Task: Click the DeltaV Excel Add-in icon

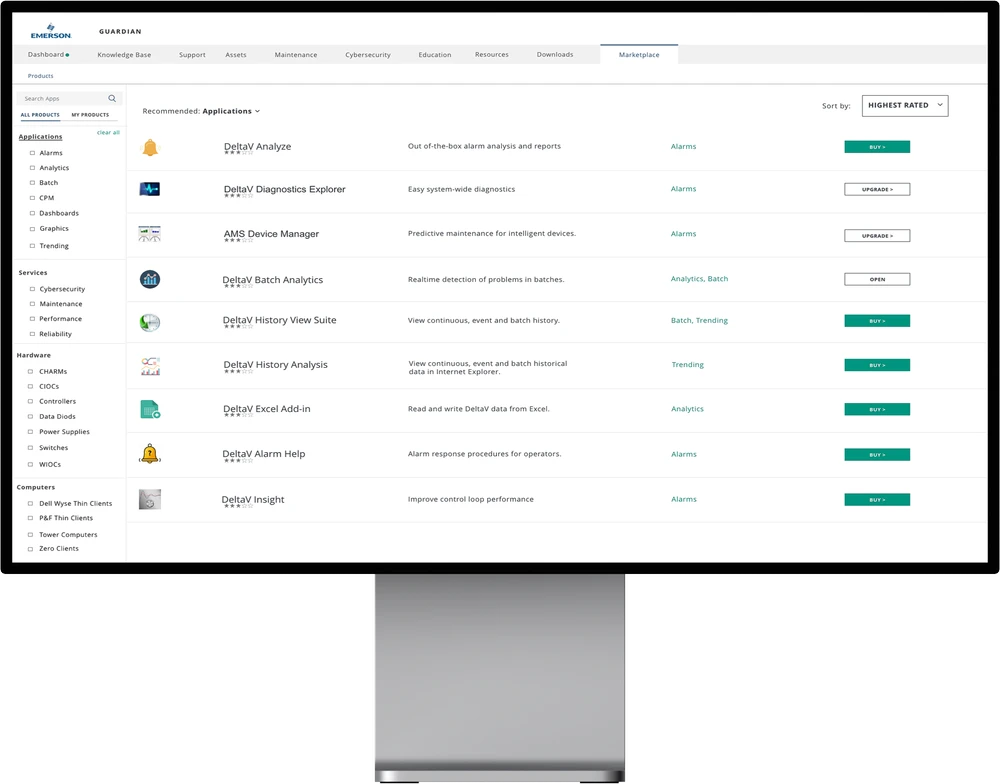Action: (150, 410)
